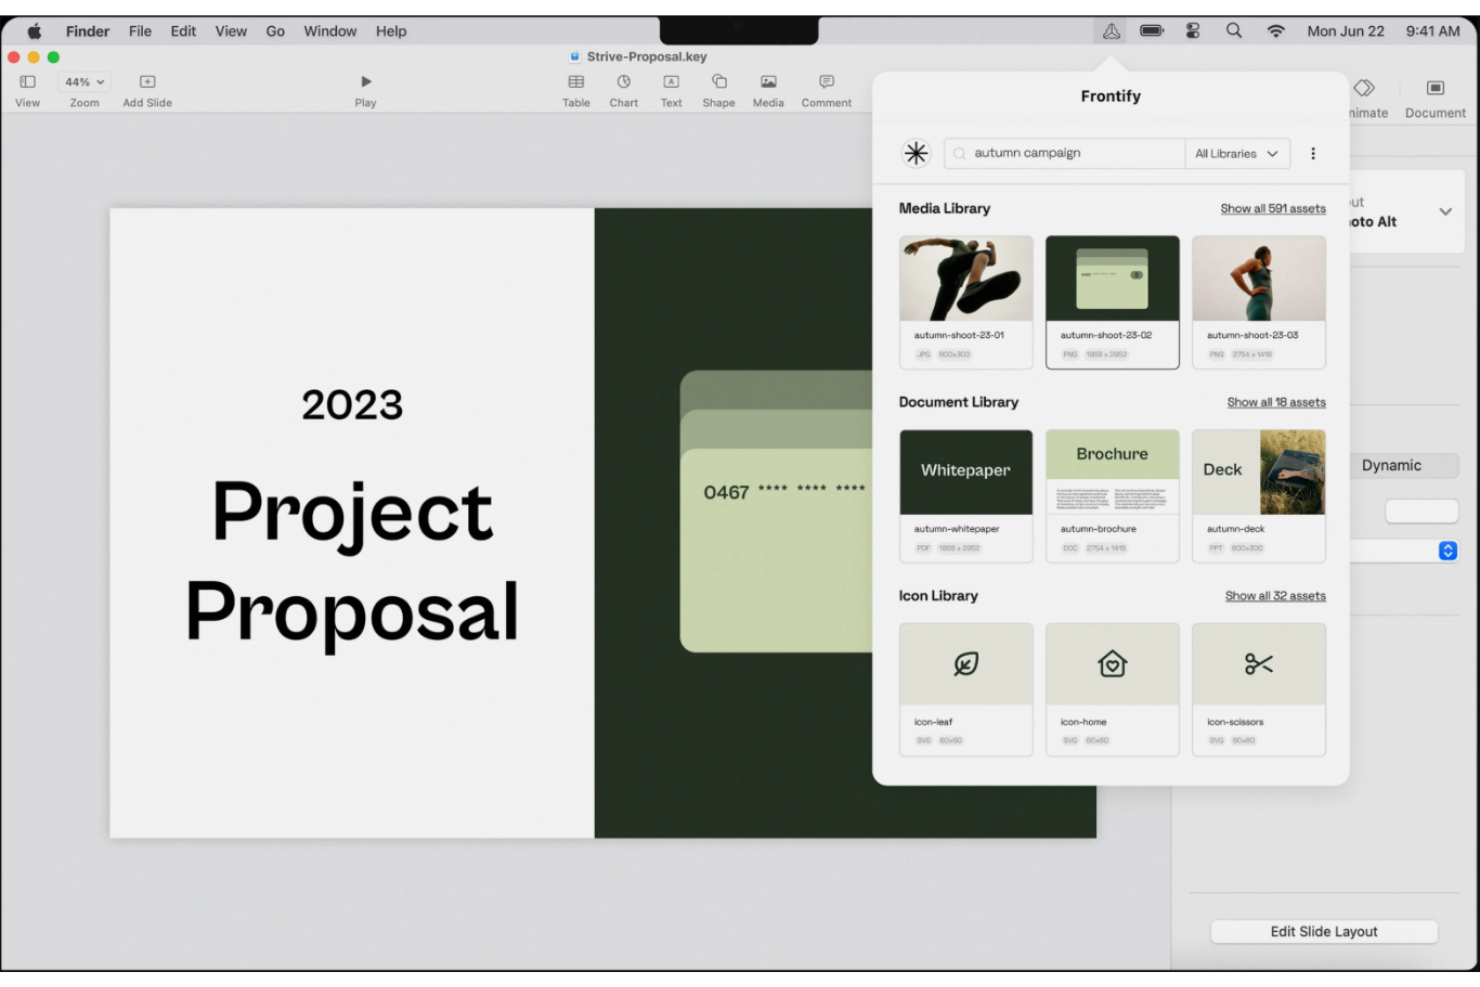1480x987 pixels.
Task: Start slideshow with the Play button
Action: point(366,82)
